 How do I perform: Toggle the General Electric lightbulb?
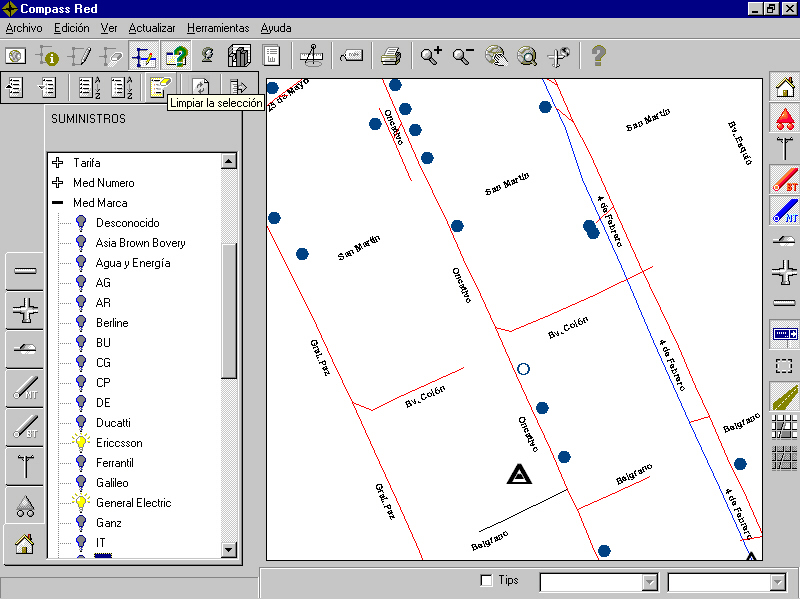[x=81, y=503]
